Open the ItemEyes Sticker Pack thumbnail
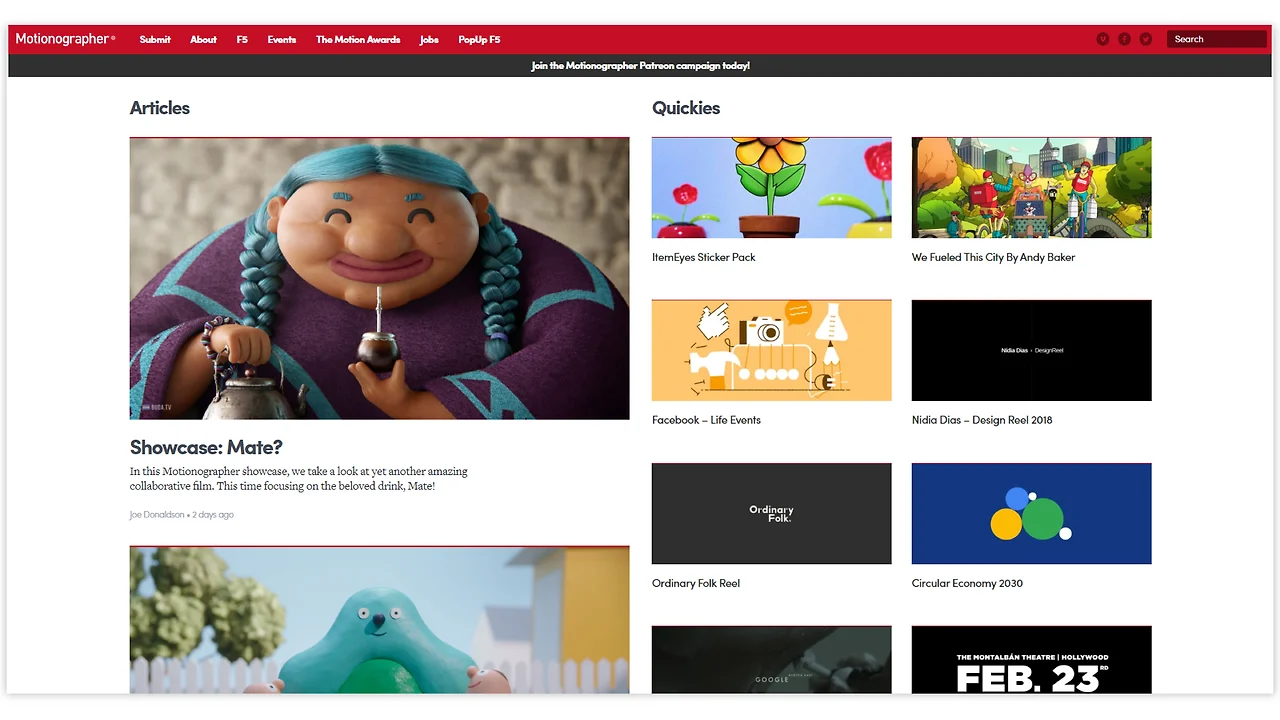 (x=772, y=188)
